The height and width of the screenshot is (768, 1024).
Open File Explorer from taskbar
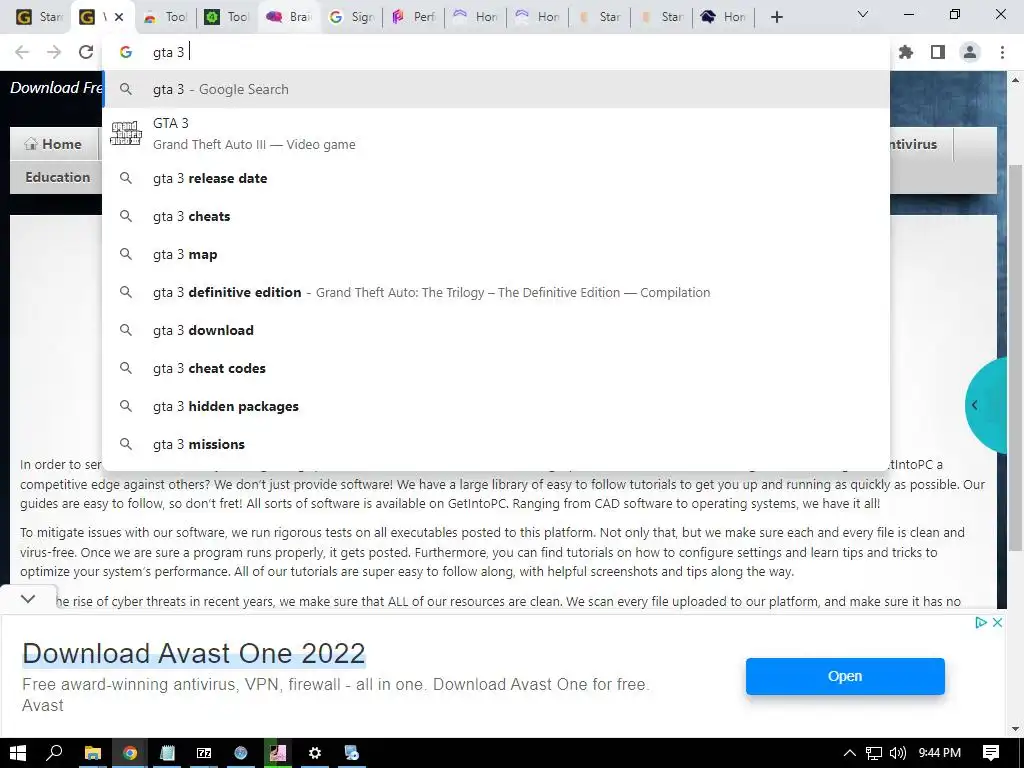[93, 753]
